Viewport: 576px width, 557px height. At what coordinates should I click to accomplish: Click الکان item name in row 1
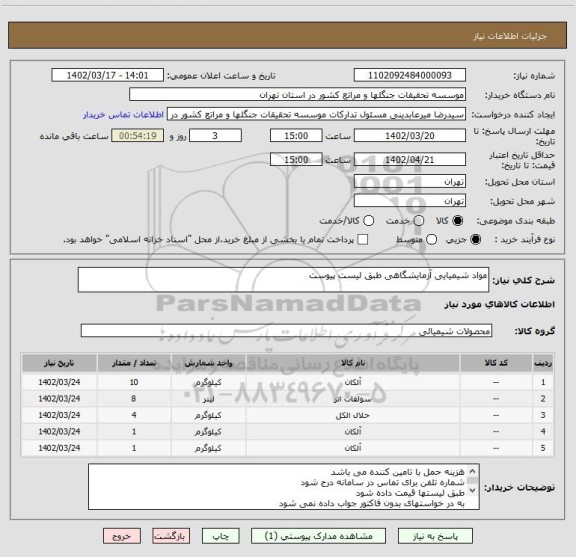click(x=353, y=382)
